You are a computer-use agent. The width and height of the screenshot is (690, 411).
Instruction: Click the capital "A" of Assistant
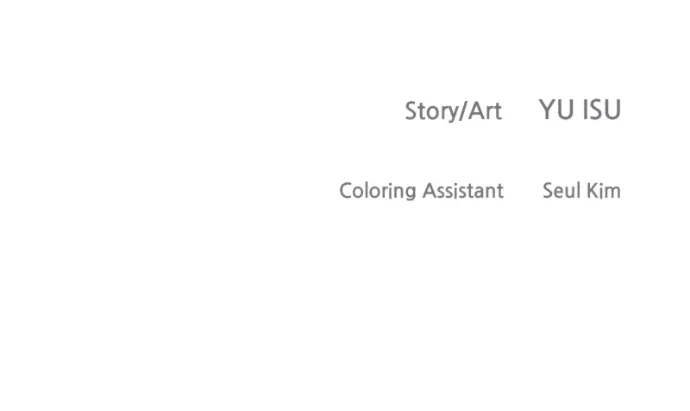[x=429, y=190]
